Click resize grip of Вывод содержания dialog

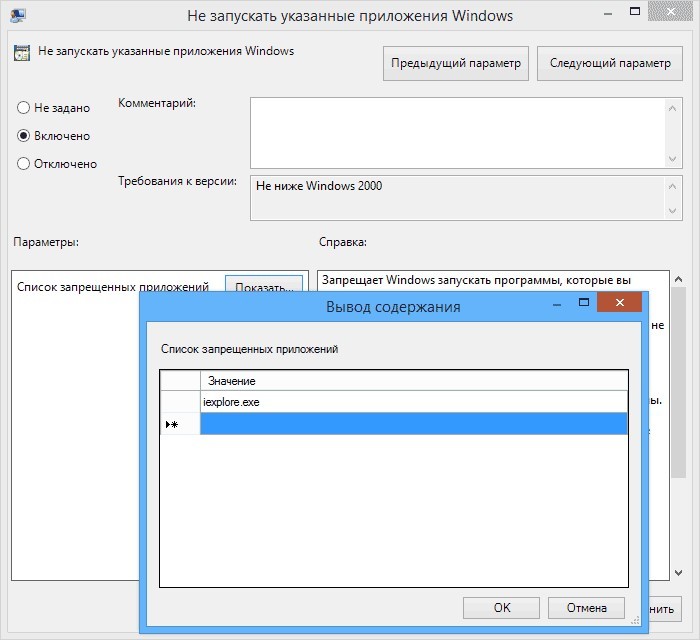[635, 620]
